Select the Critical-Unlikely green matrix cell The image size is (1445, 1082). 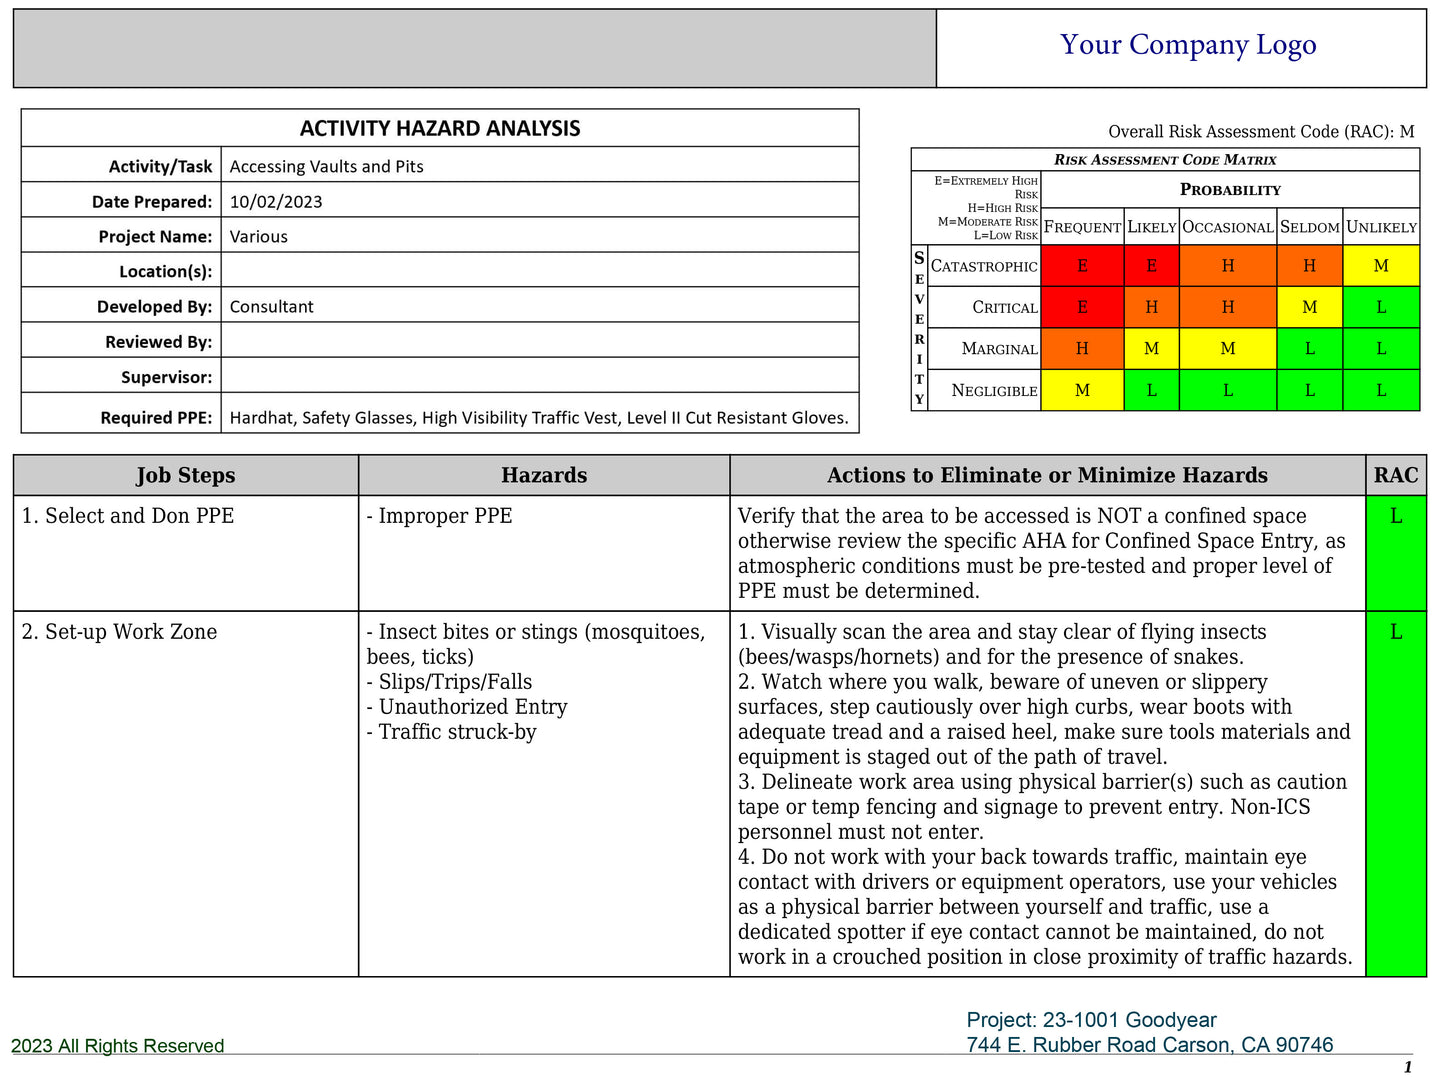tap(1381, 307)
